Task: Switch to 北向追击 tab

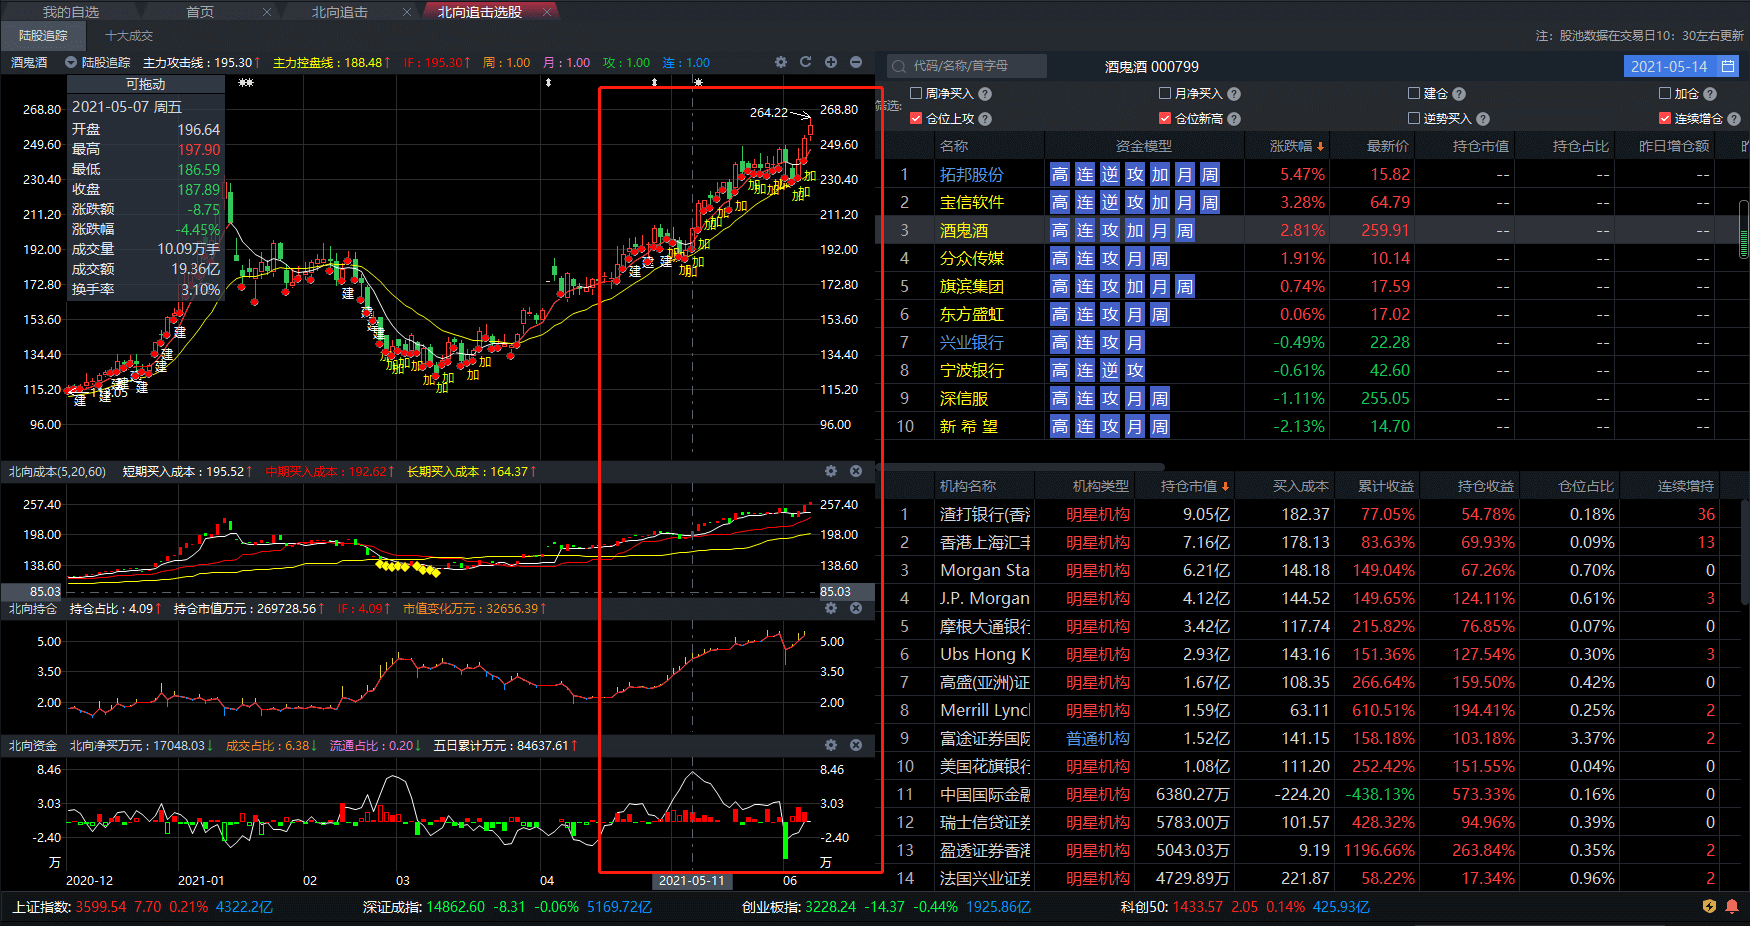Action: pyautogui.click(x=340, y=12)
